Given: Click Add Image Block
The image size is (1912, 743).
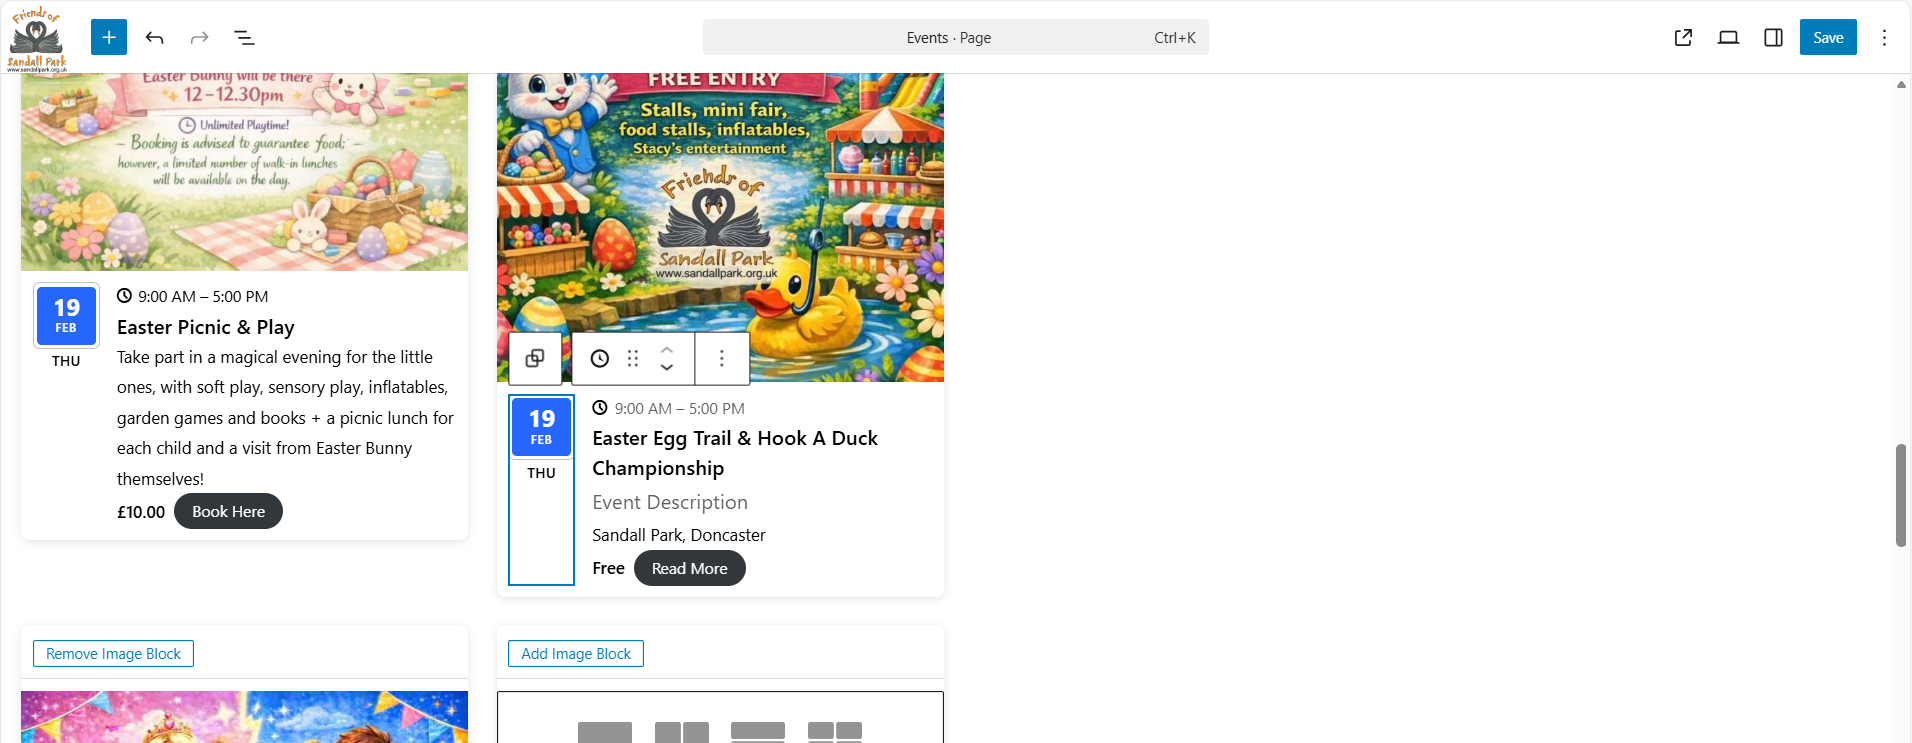Looking at the screenshot, I should point(576,653).
